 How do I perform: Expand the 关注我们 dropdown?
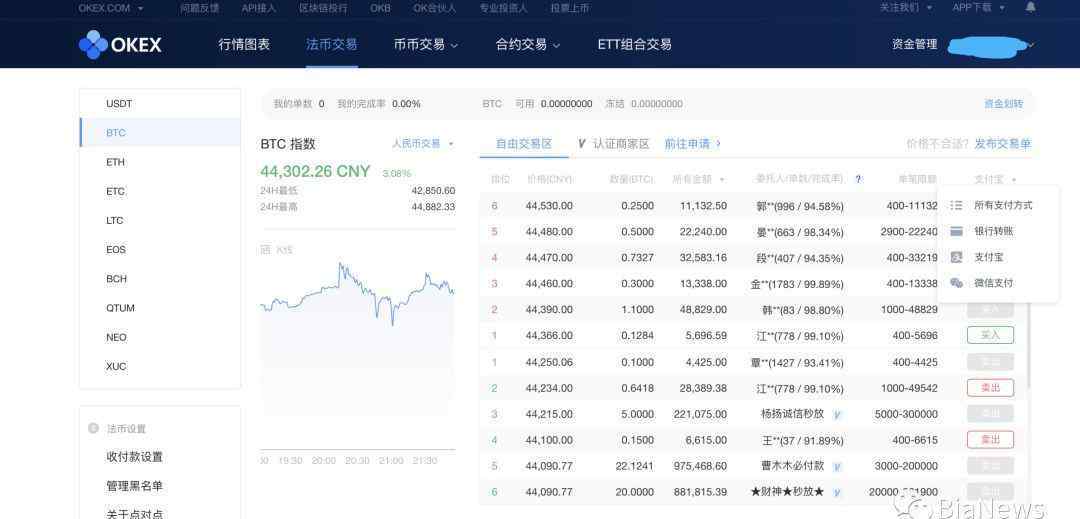(904, 8)
